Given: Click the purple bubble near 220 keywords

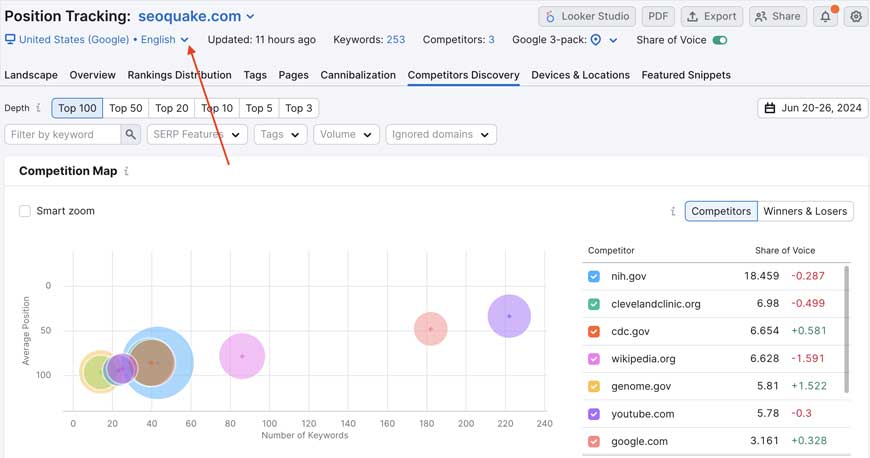Looking at the screenshot, I should [x=509, y=316].
